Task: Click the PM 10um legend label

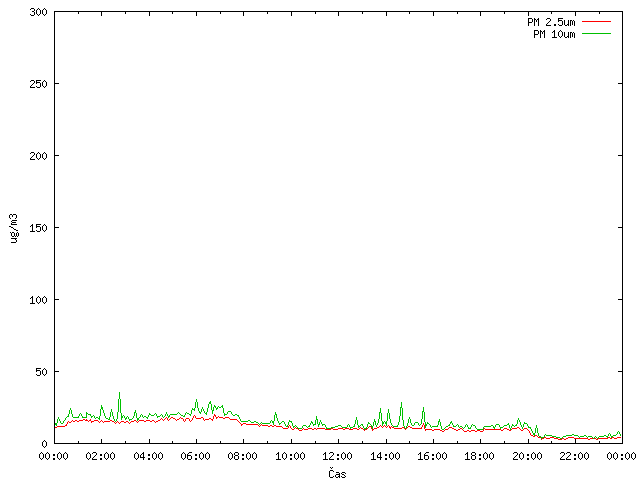Action: [x=554, y=34]
